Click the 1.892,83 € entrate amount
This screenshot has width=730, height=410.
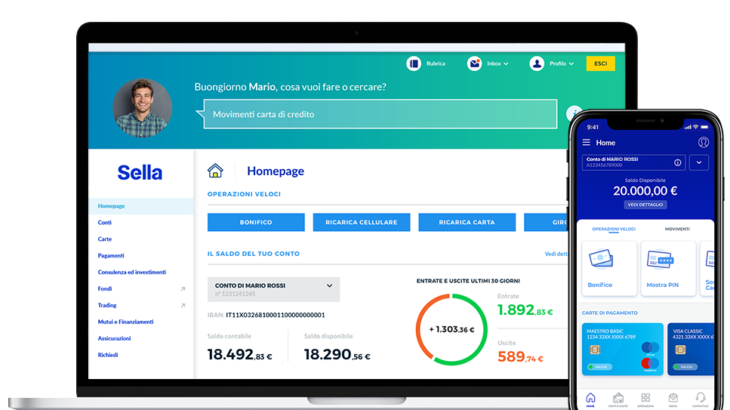tap(525, 310)
